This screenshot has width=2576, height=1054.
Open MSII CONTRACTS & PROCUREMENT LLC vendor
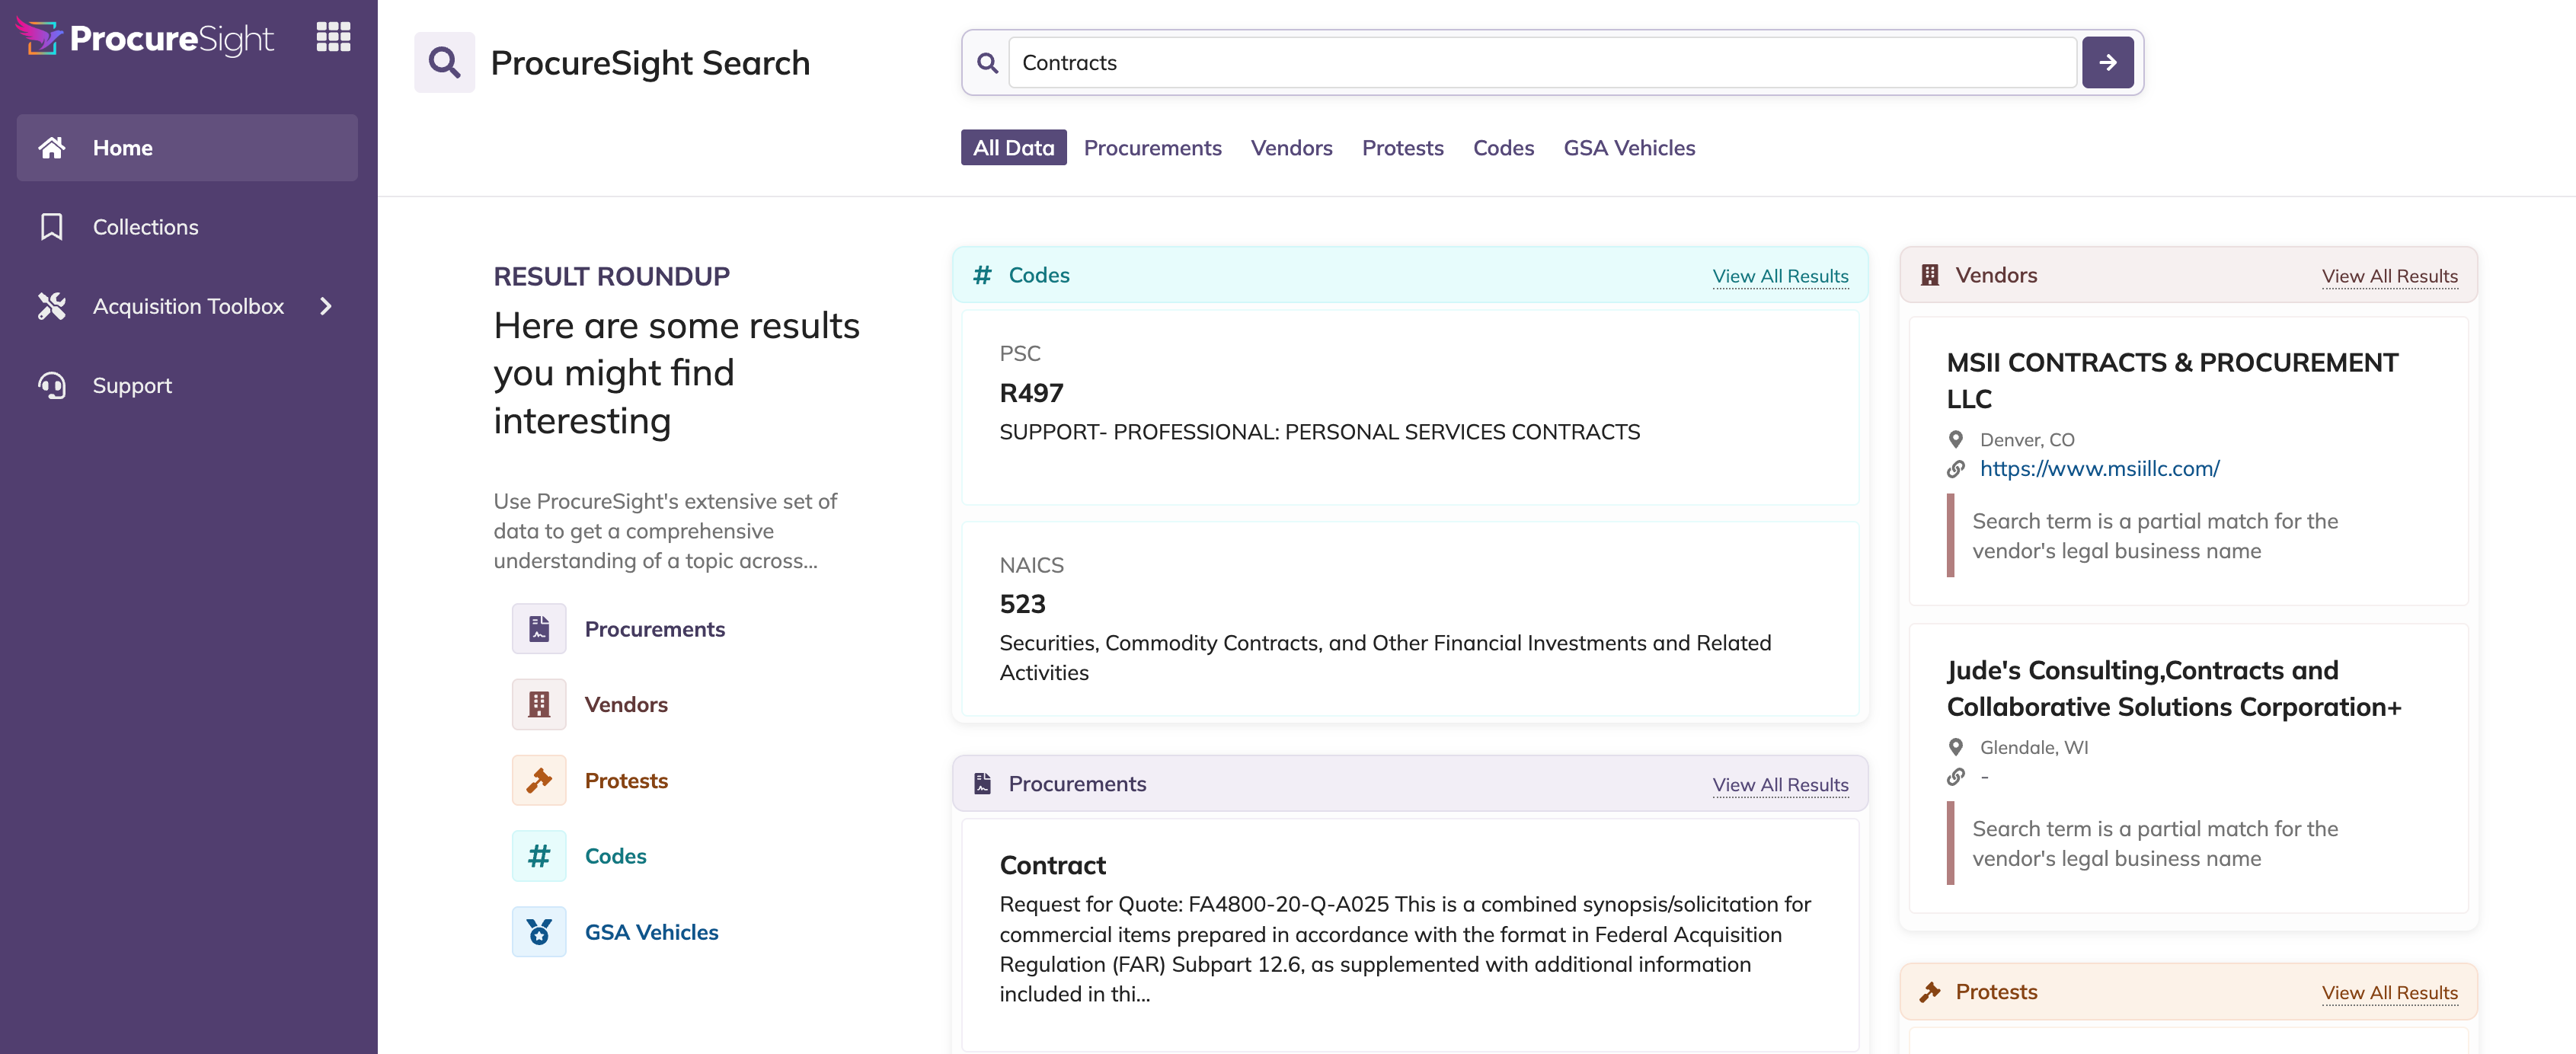[x=2172, y=381]
